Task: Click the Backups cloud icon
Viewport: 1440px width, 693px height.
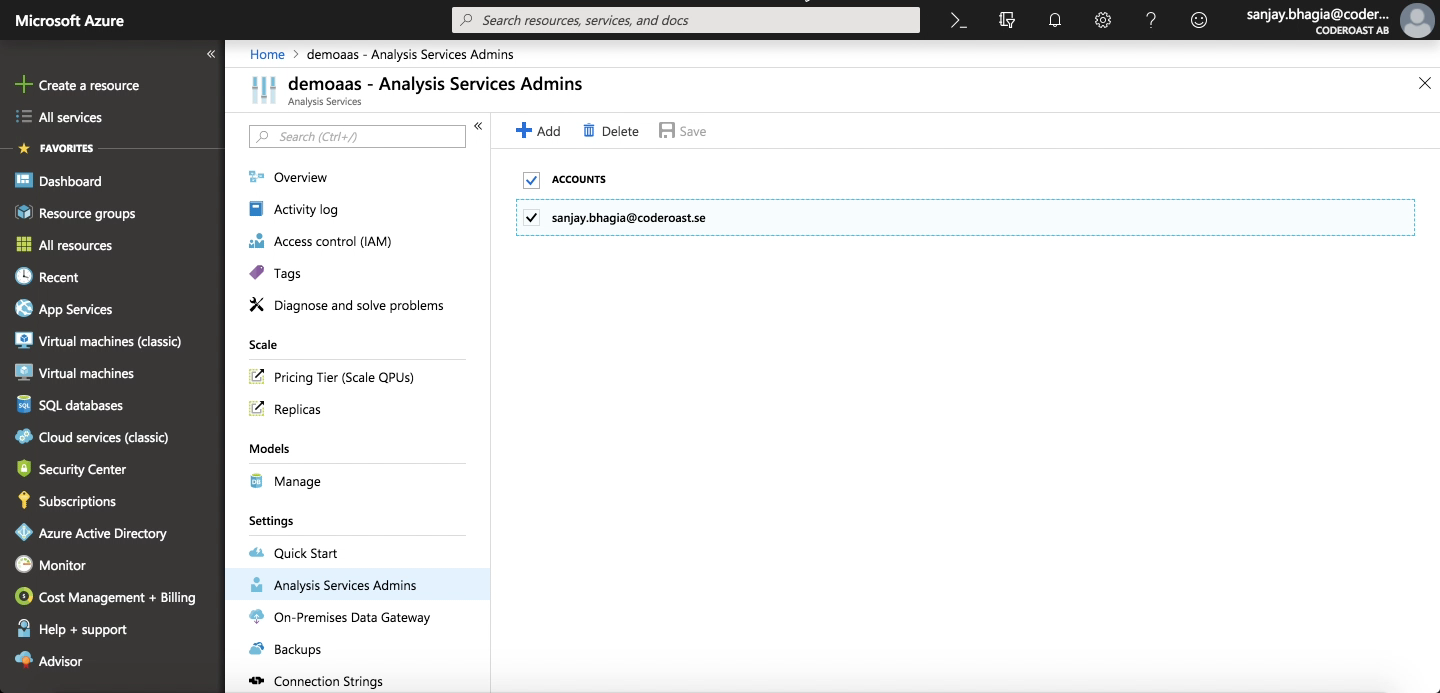Action: (257, 649)
